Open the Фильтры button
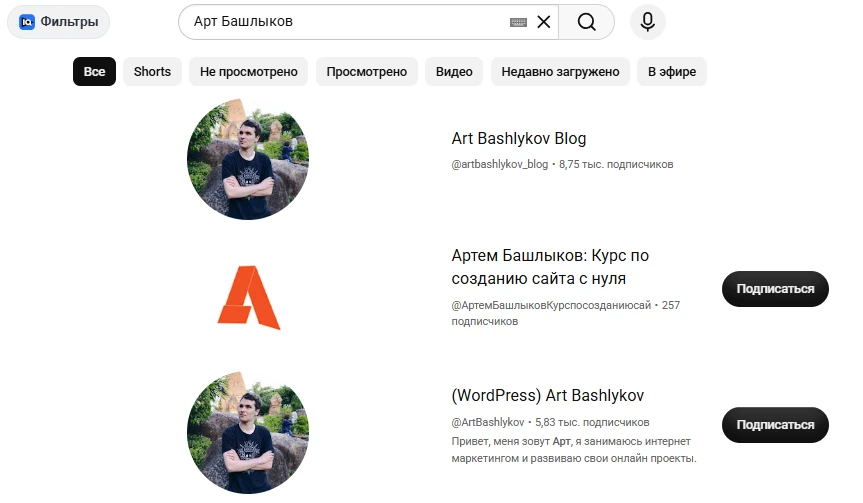This screenshot has width=863, height=503. coord(58,22)
